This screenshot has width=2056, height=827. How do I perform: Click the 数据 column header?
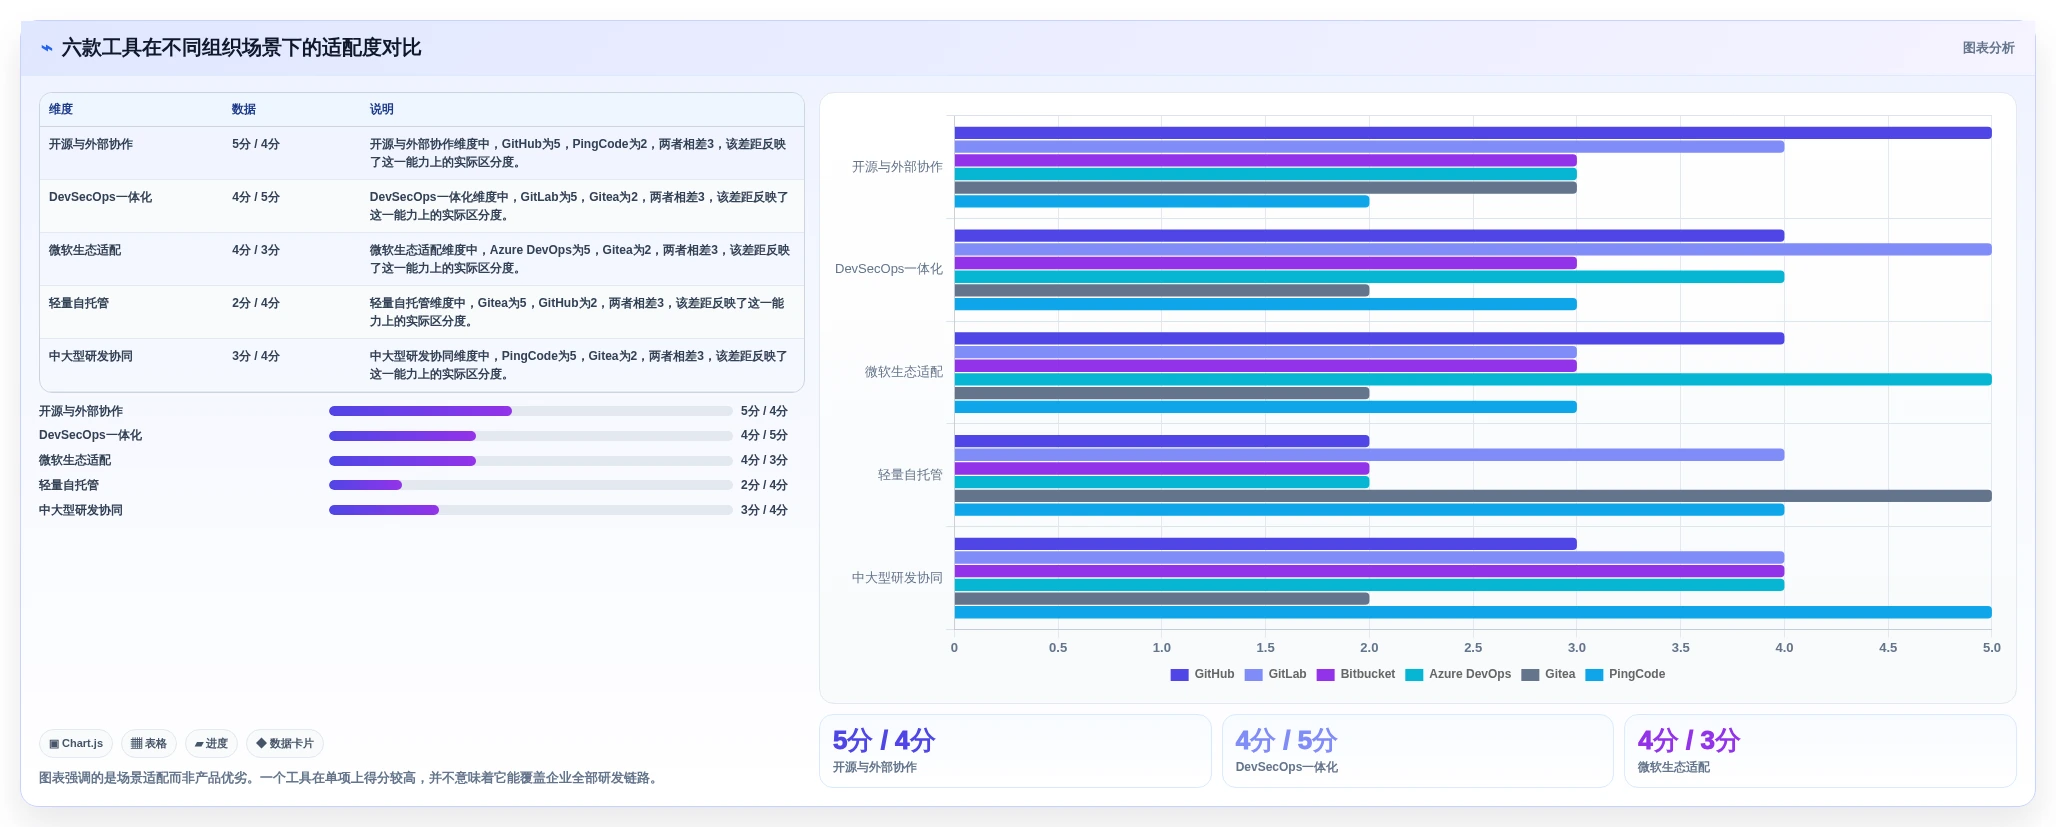(x=244, y=109)
